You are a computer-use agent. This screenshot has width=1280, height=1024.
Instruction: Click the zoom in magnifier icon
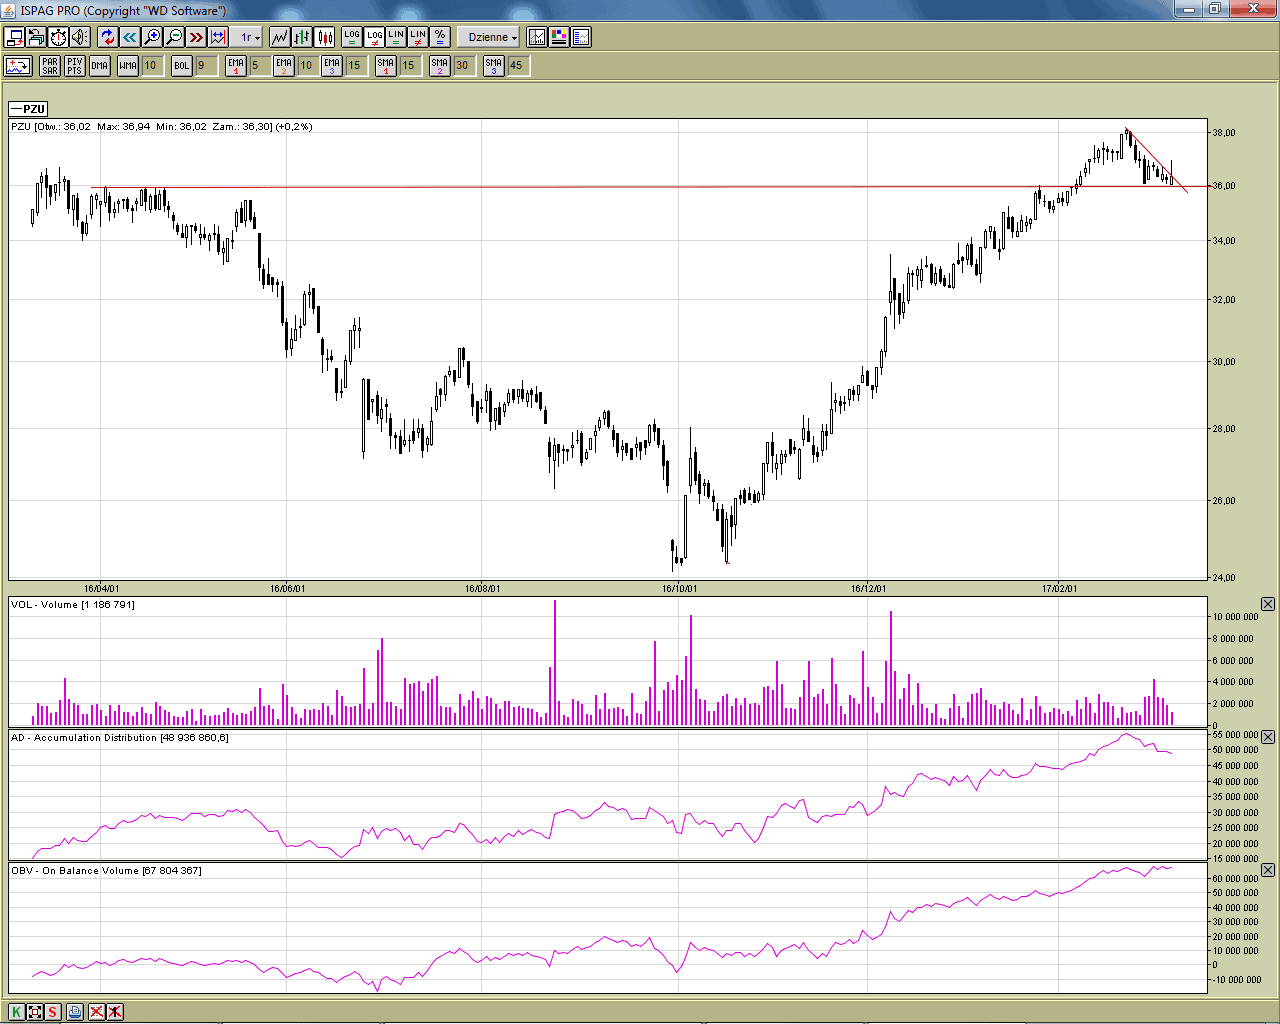(x=152, y=37)
